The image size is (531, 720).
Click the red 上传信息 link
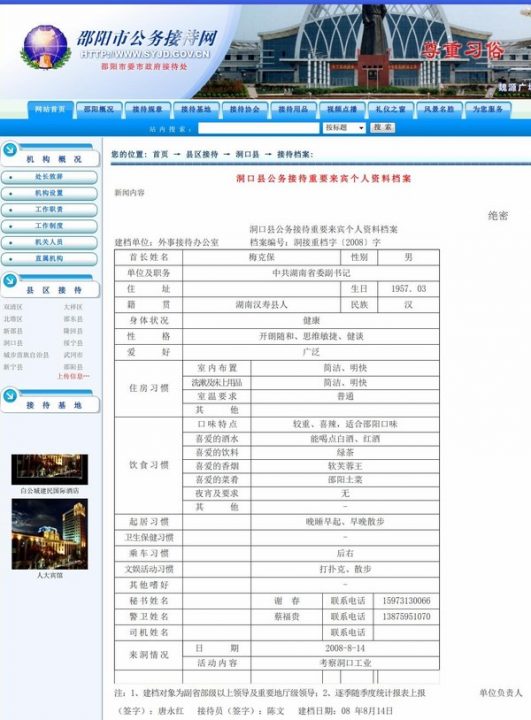(73, 376)
